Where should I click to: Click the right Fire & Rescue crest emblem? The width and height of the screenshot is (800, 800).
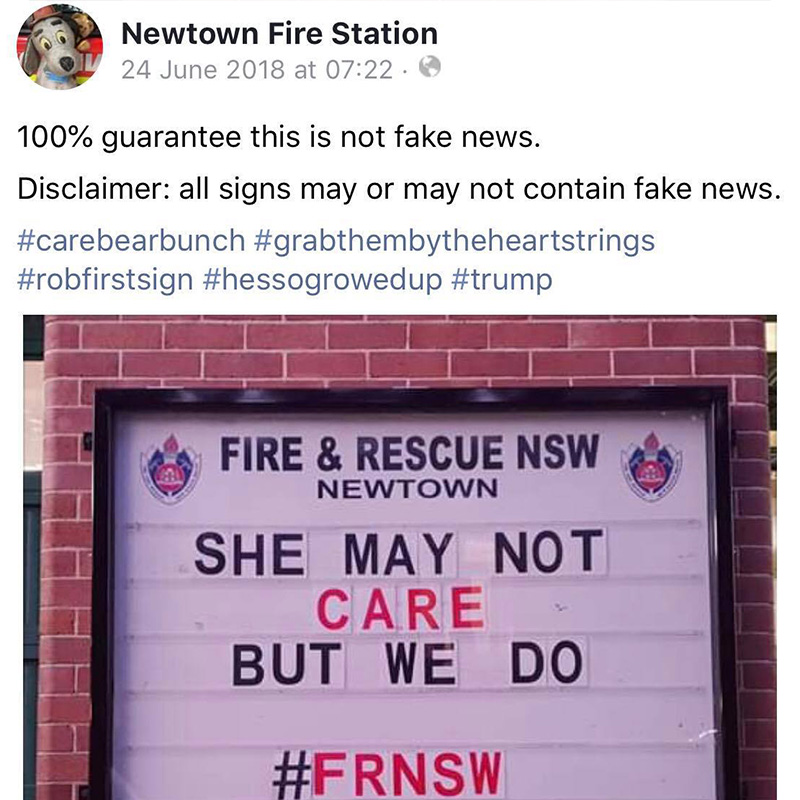tap(652, 466)
